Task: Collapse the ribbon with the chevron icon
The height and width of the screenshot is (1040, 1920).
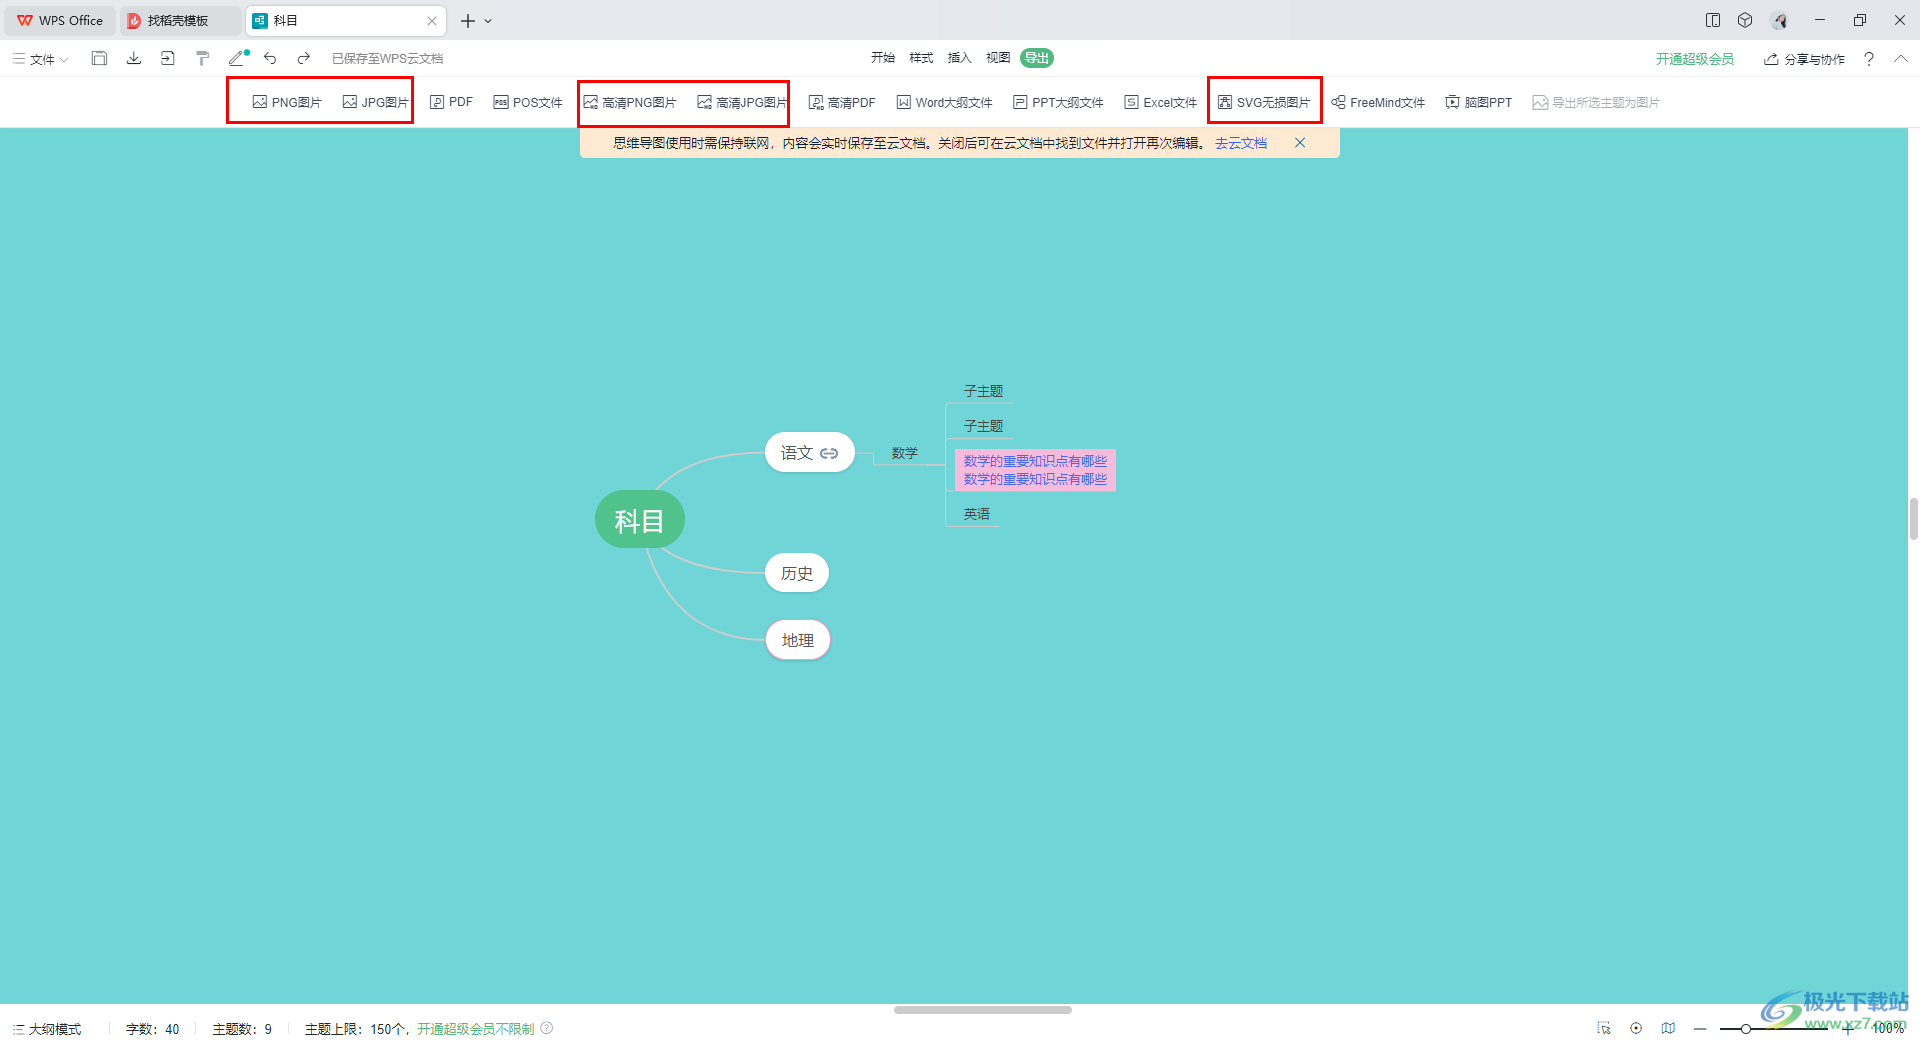Action: 1900,59
